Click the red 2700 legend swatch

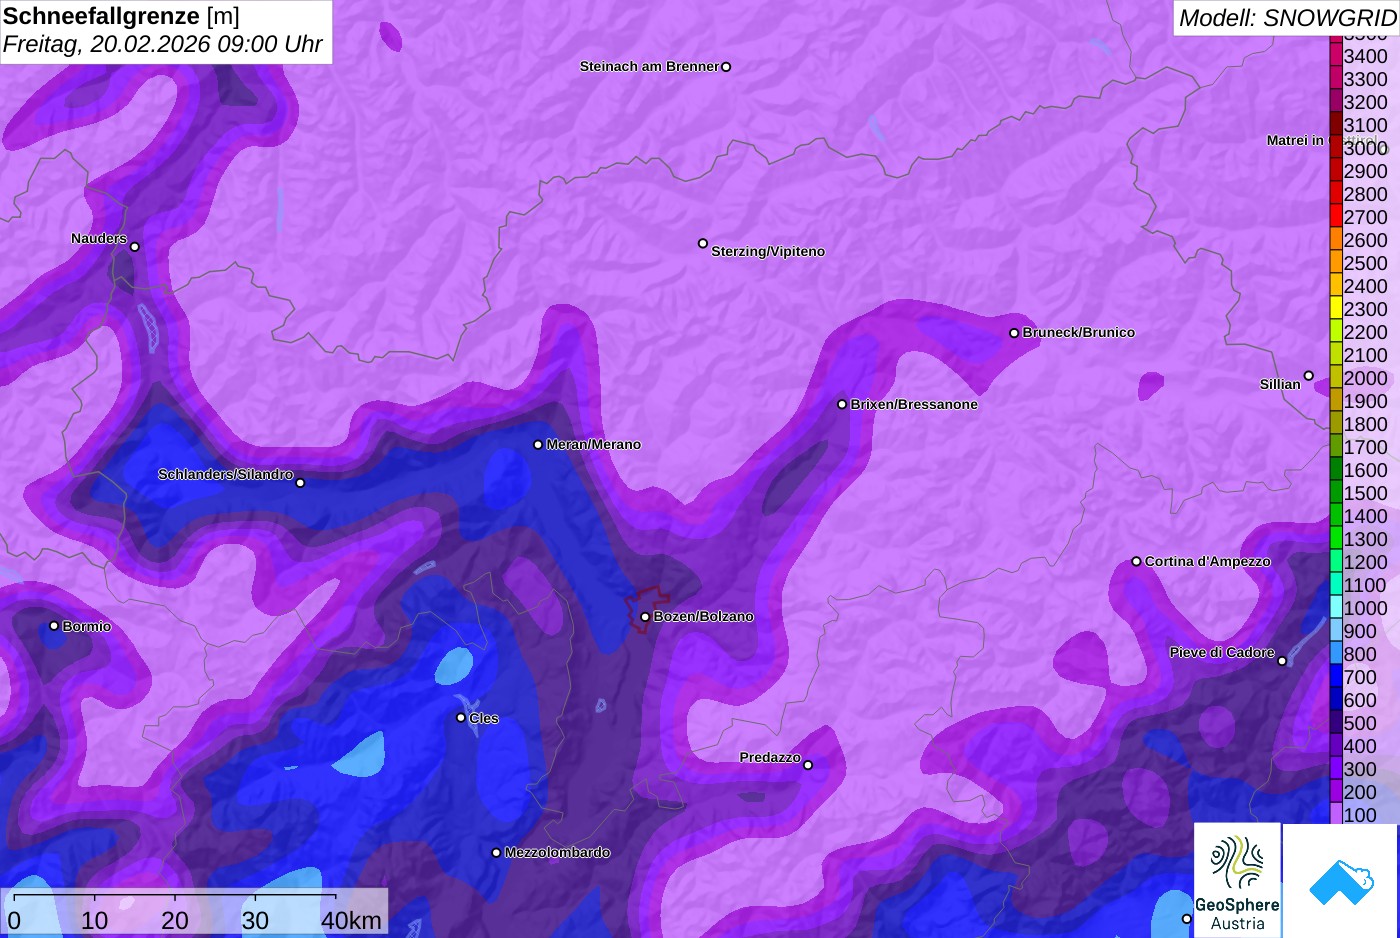coord(1336,217)
